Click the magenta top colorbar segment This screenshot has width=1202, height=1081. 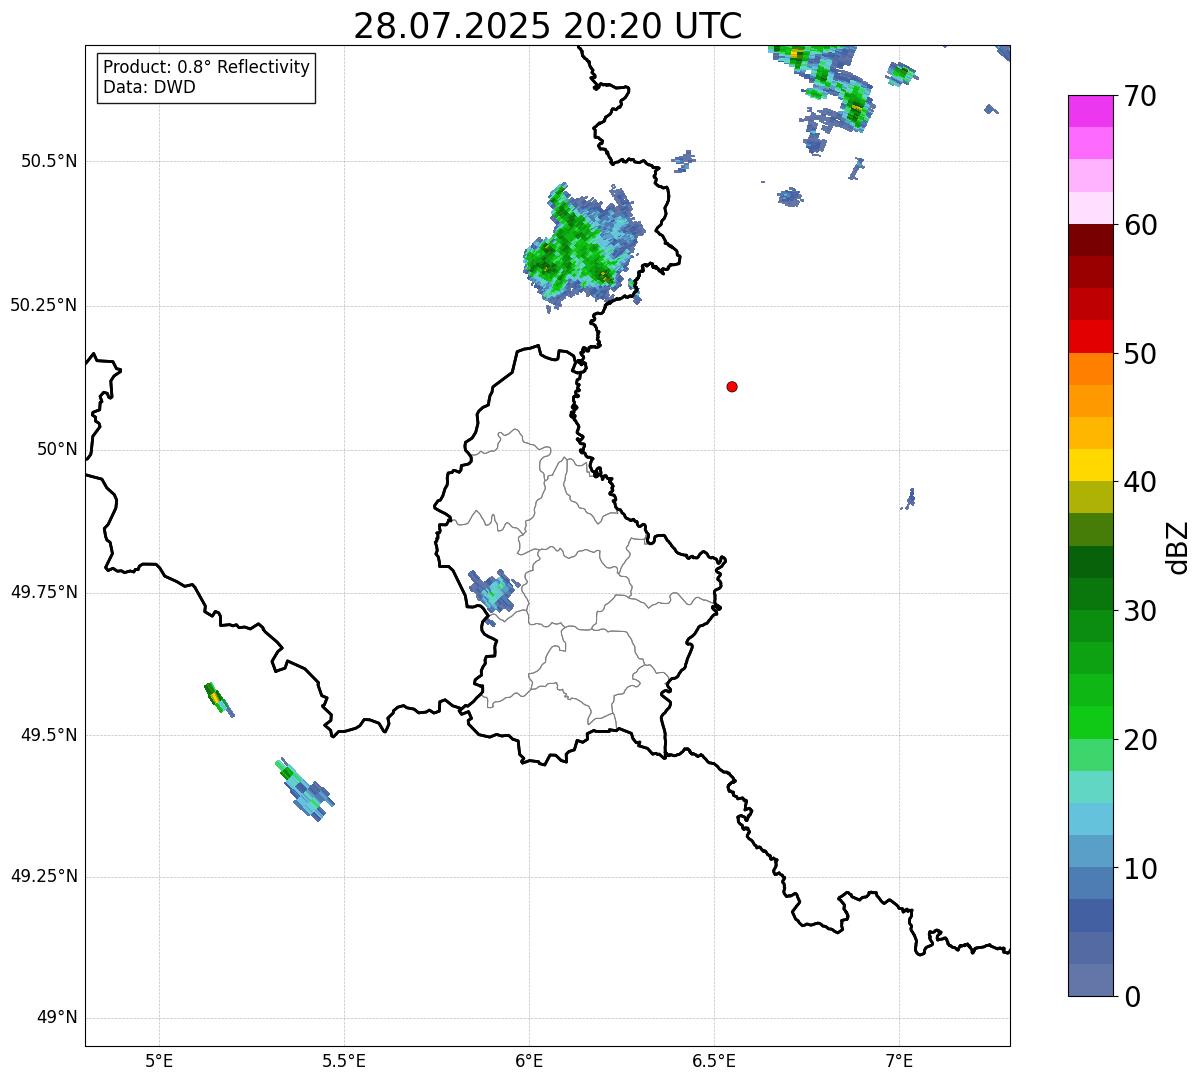(x=1090, y=111)
